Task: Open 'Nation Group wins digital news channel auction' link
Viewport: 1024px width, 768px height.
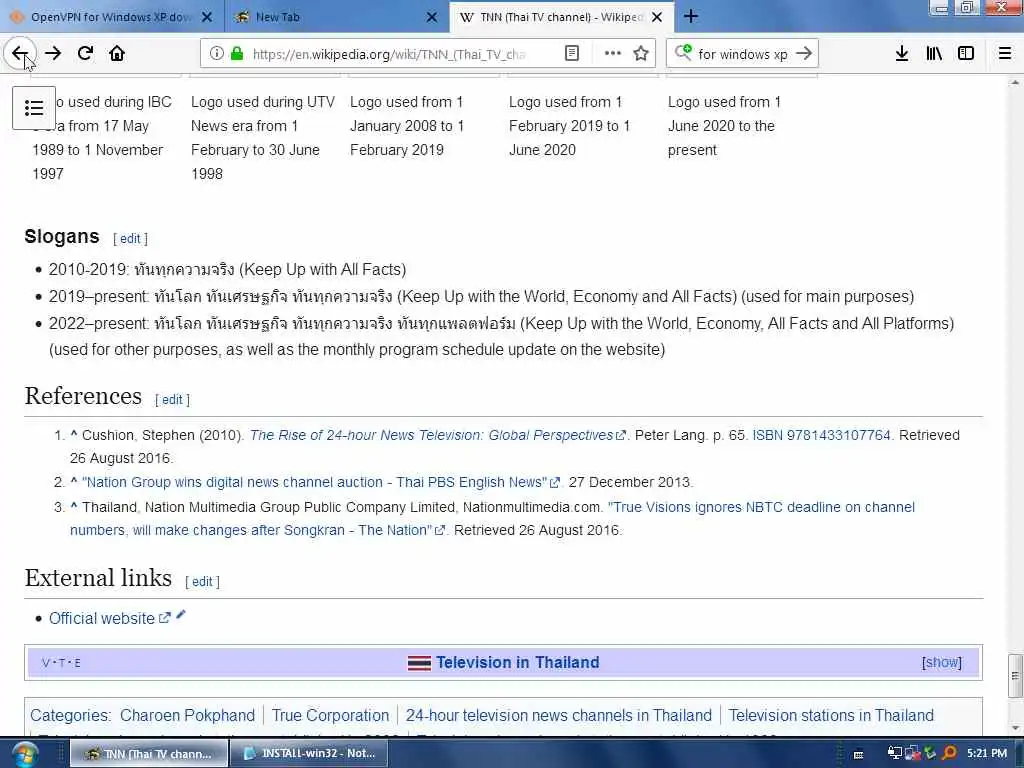Action: tap(321, 482)
